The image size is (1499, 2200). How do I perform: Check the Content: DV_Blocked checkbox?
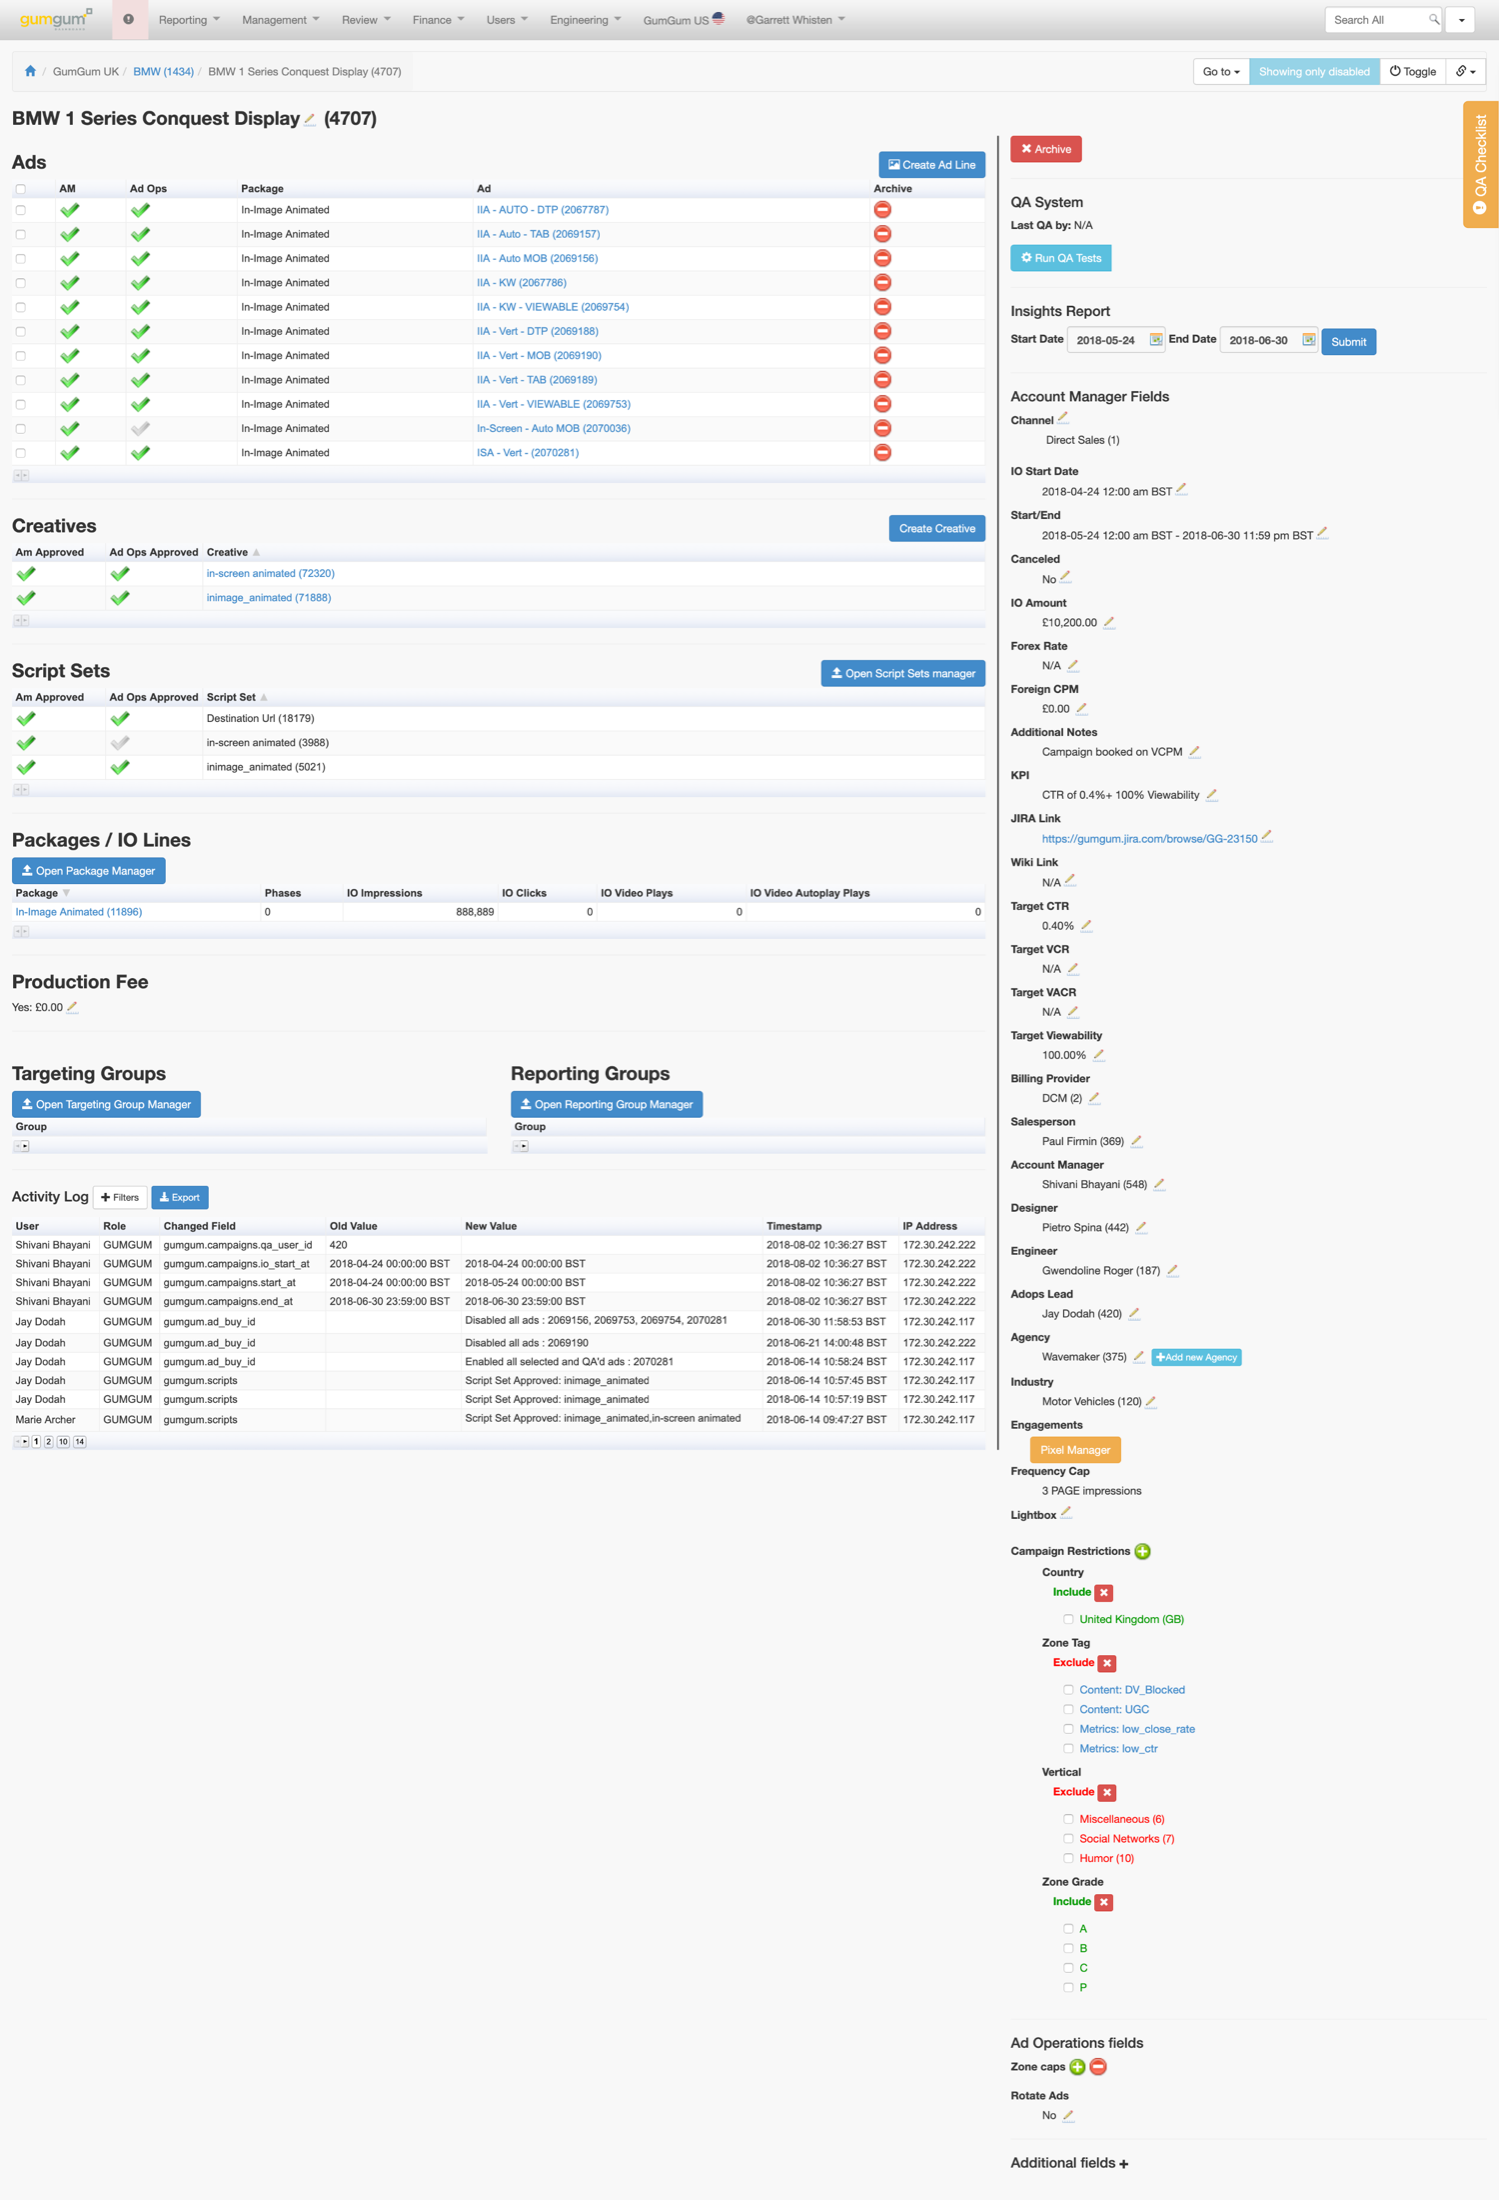[x=1068, y=1690]
